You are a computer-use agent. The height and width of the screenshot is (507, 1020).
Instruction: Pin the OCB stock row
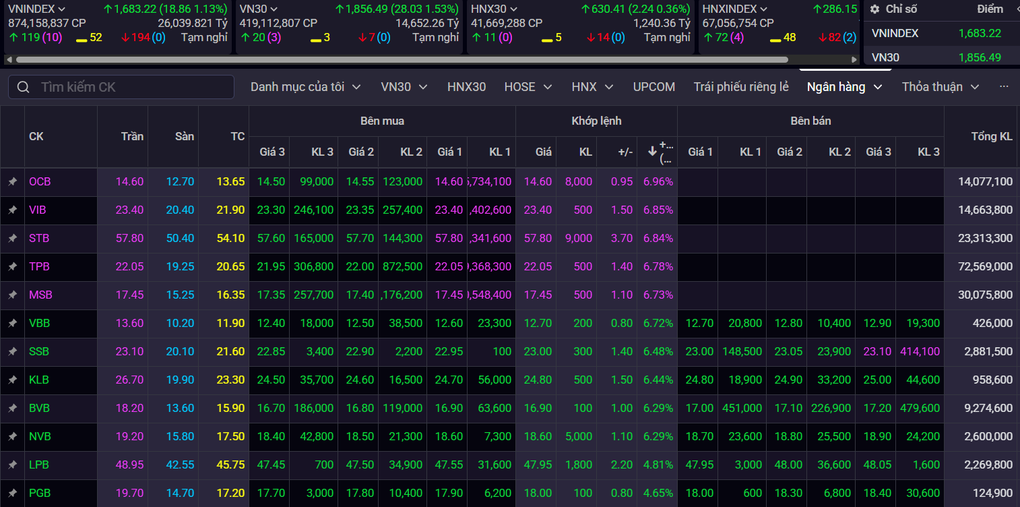point(12,182)
